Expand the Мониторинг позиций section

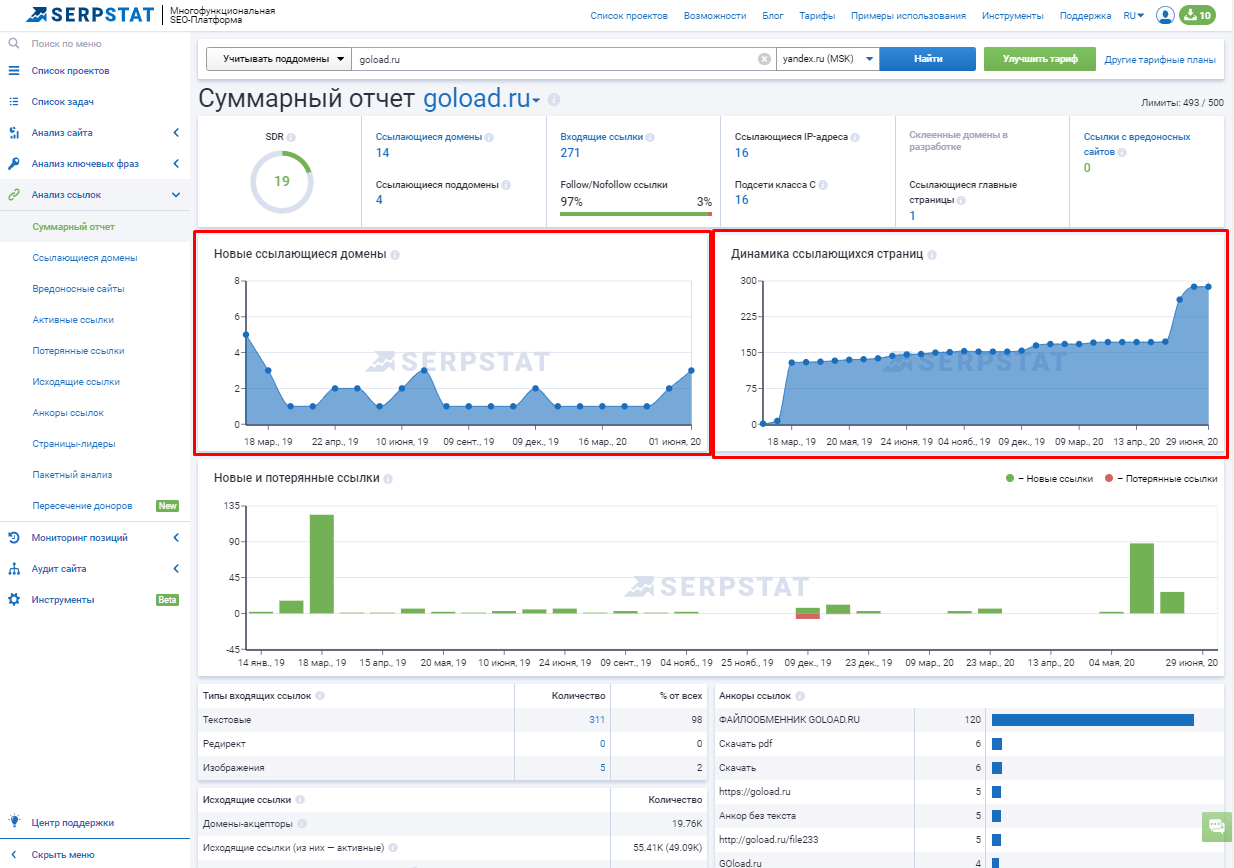point(176,538)
